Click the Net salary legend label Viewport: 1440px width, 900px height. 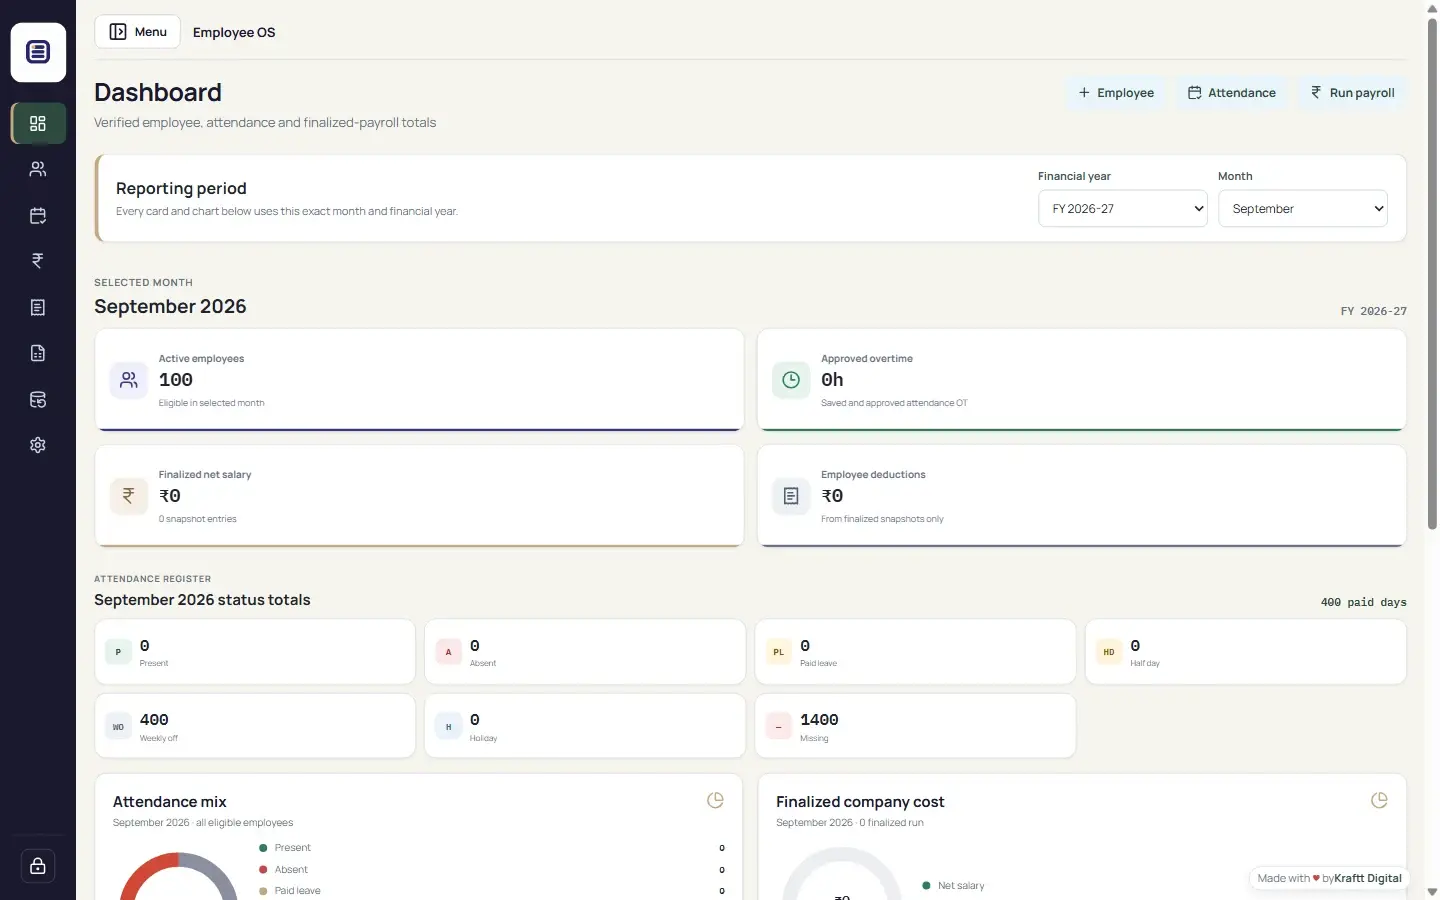(x=961, y=886)
